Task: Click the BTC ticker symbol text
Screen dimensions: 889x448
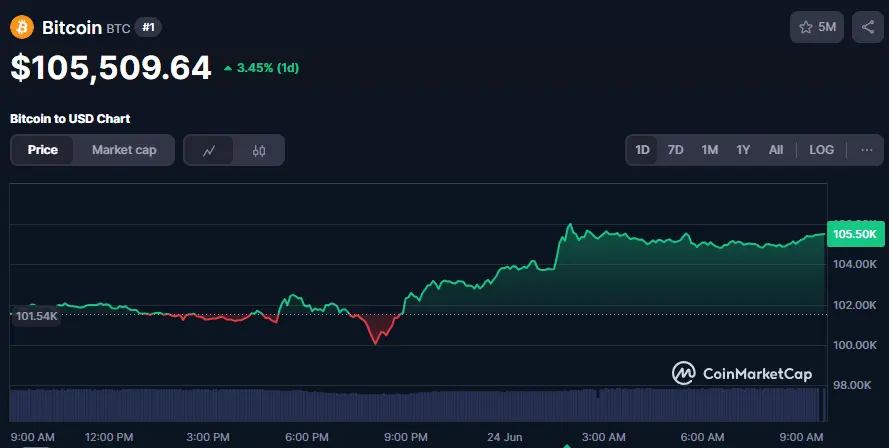Action: click(118, 28)
